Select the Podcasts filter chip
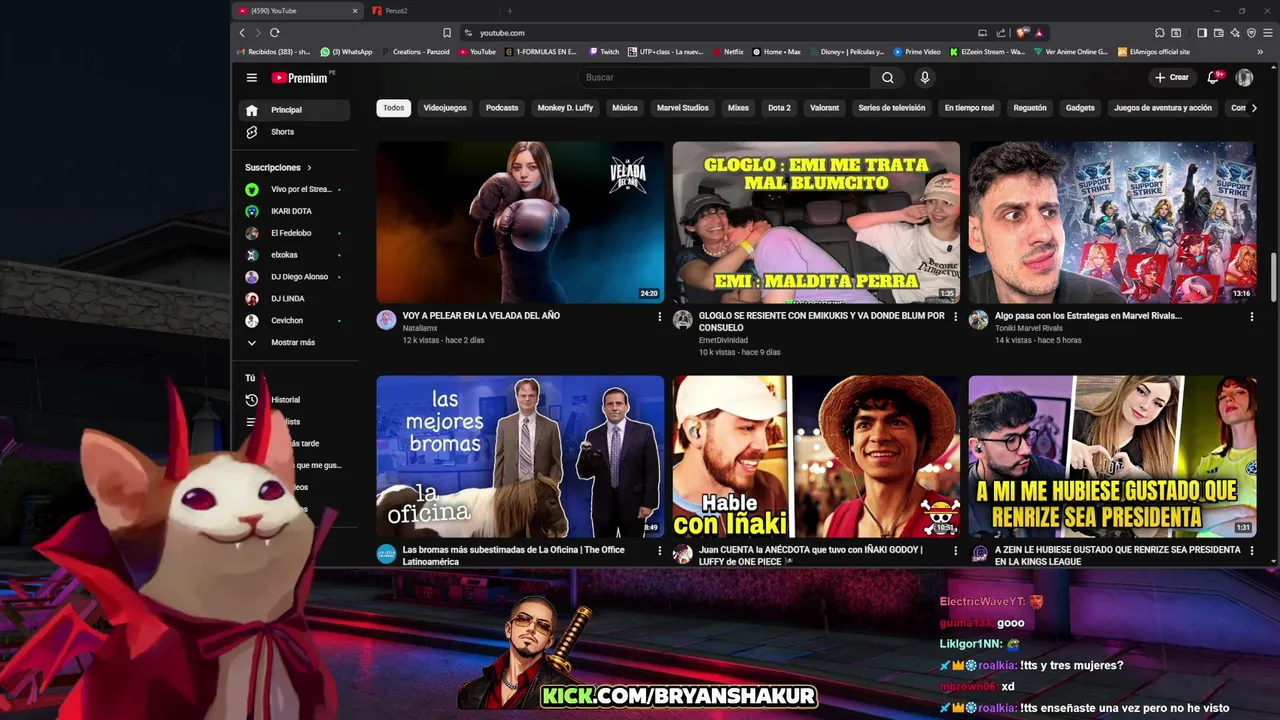The image size is (1280, 720). [x=502, y=108]
